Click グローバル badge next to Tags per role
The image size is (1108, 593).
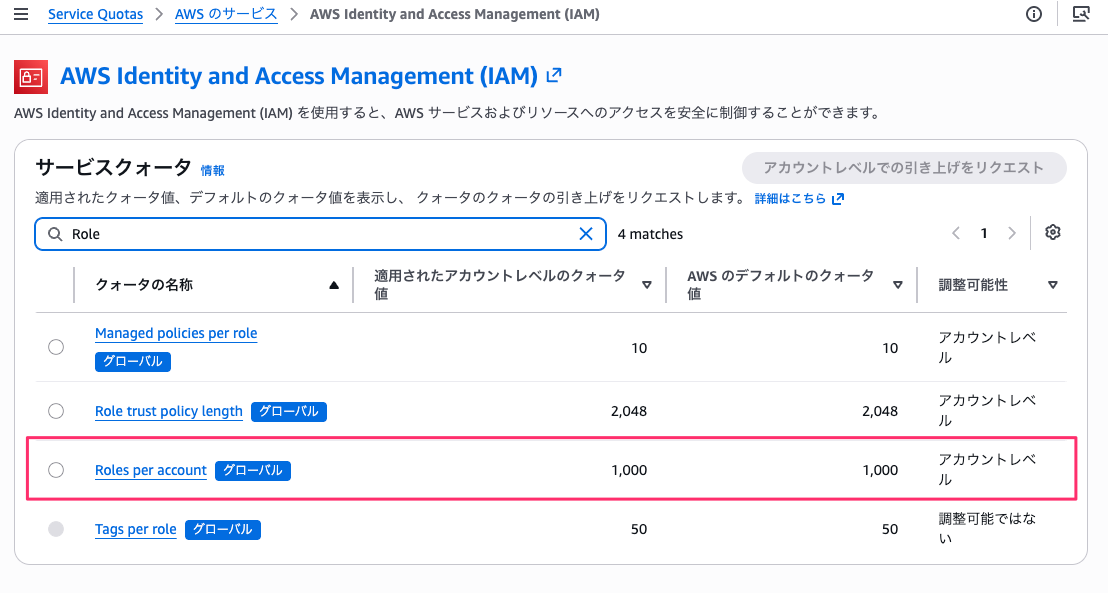pyautogui.click(x=223, y=529)
